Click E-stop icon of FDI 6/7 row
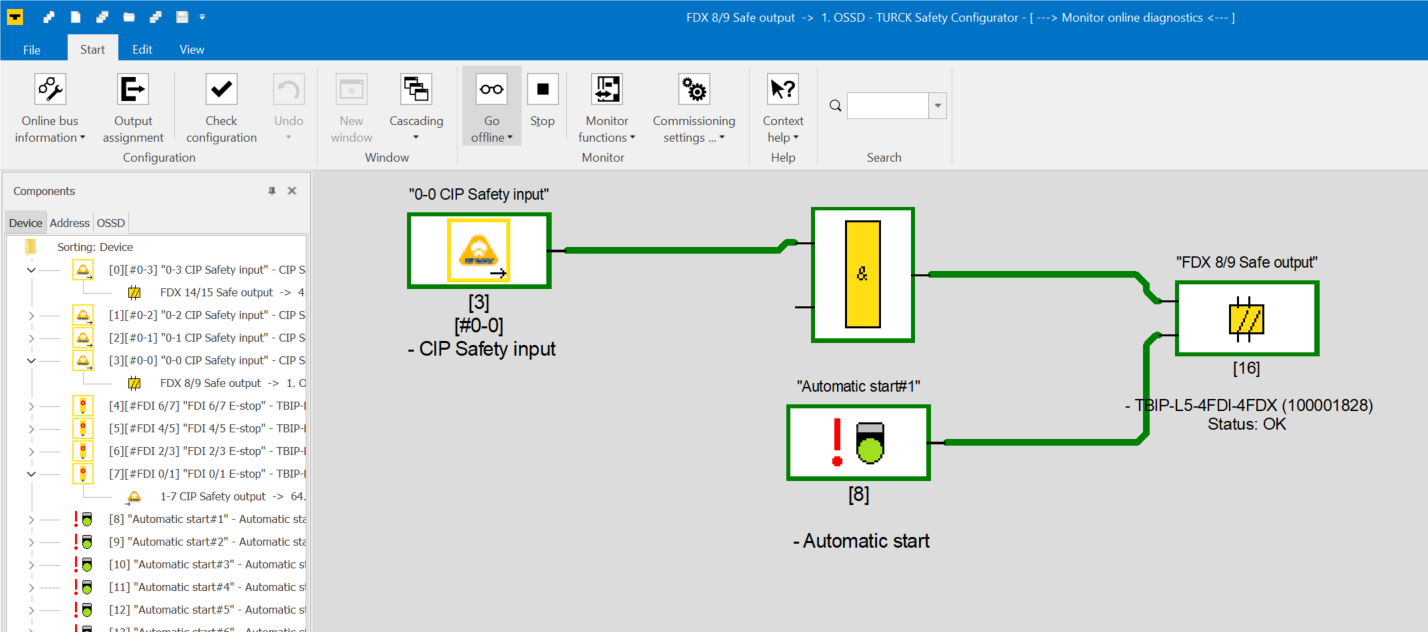The height and width of the screenshot is (632, 1428). point(83,406)
